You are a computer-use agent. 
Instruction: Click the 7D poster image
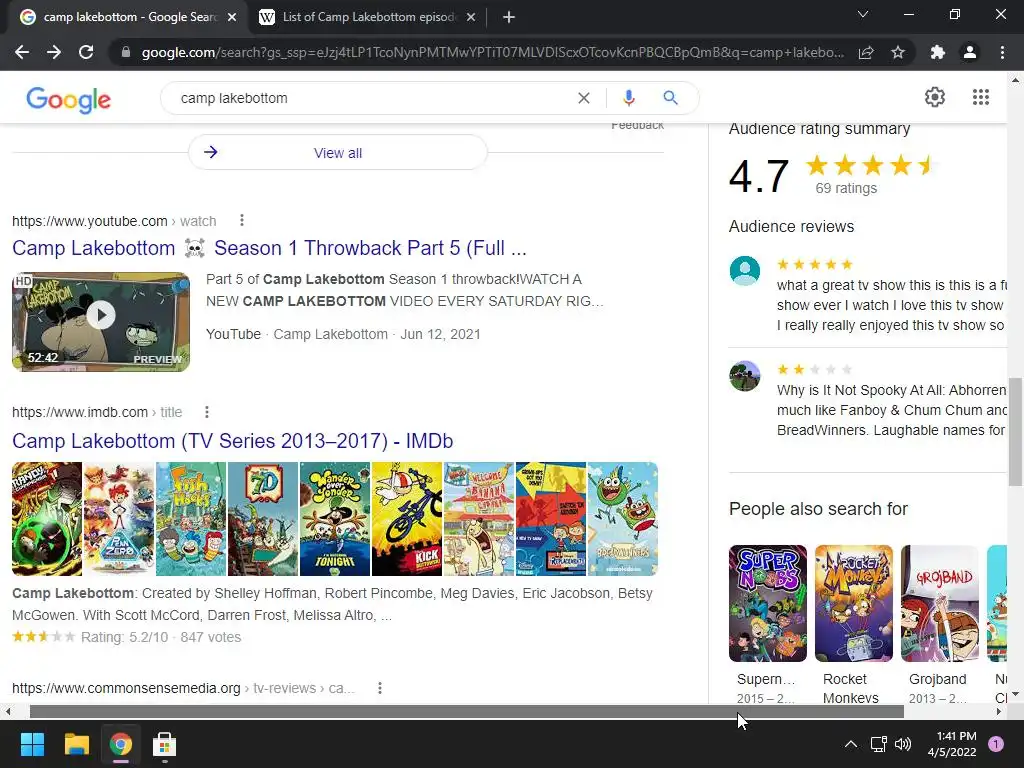[263, 519]
